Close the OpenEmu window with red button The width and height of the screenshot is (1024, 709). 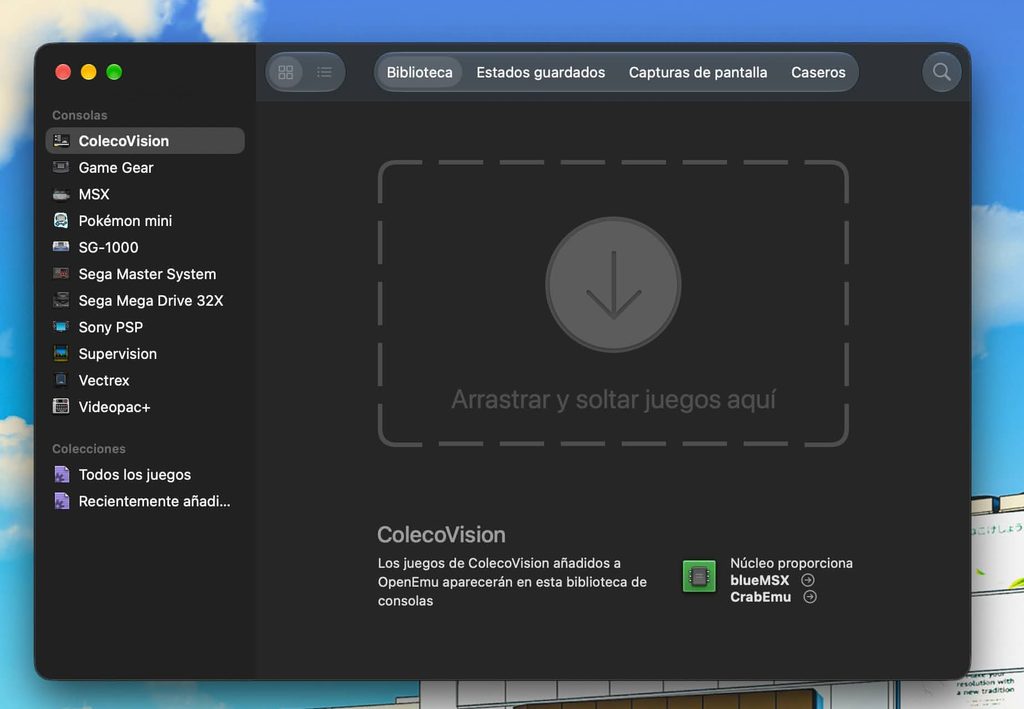pos(63,72)
